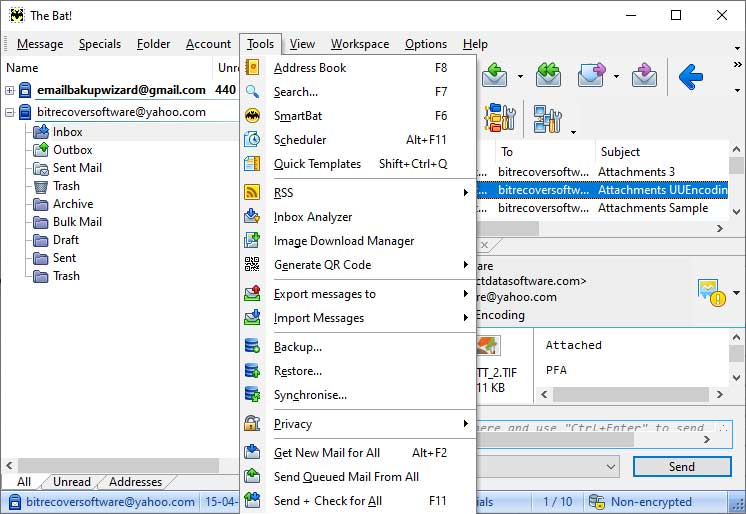
Task: Click the Synchronise database icon
Action: click(x=252, y=395)
